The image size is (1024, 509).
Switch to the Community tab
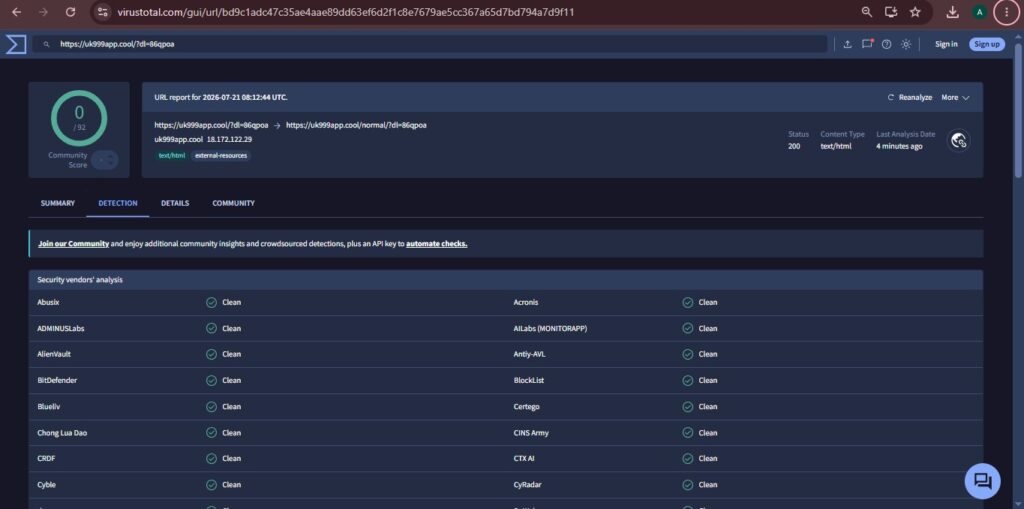point(233,203)
